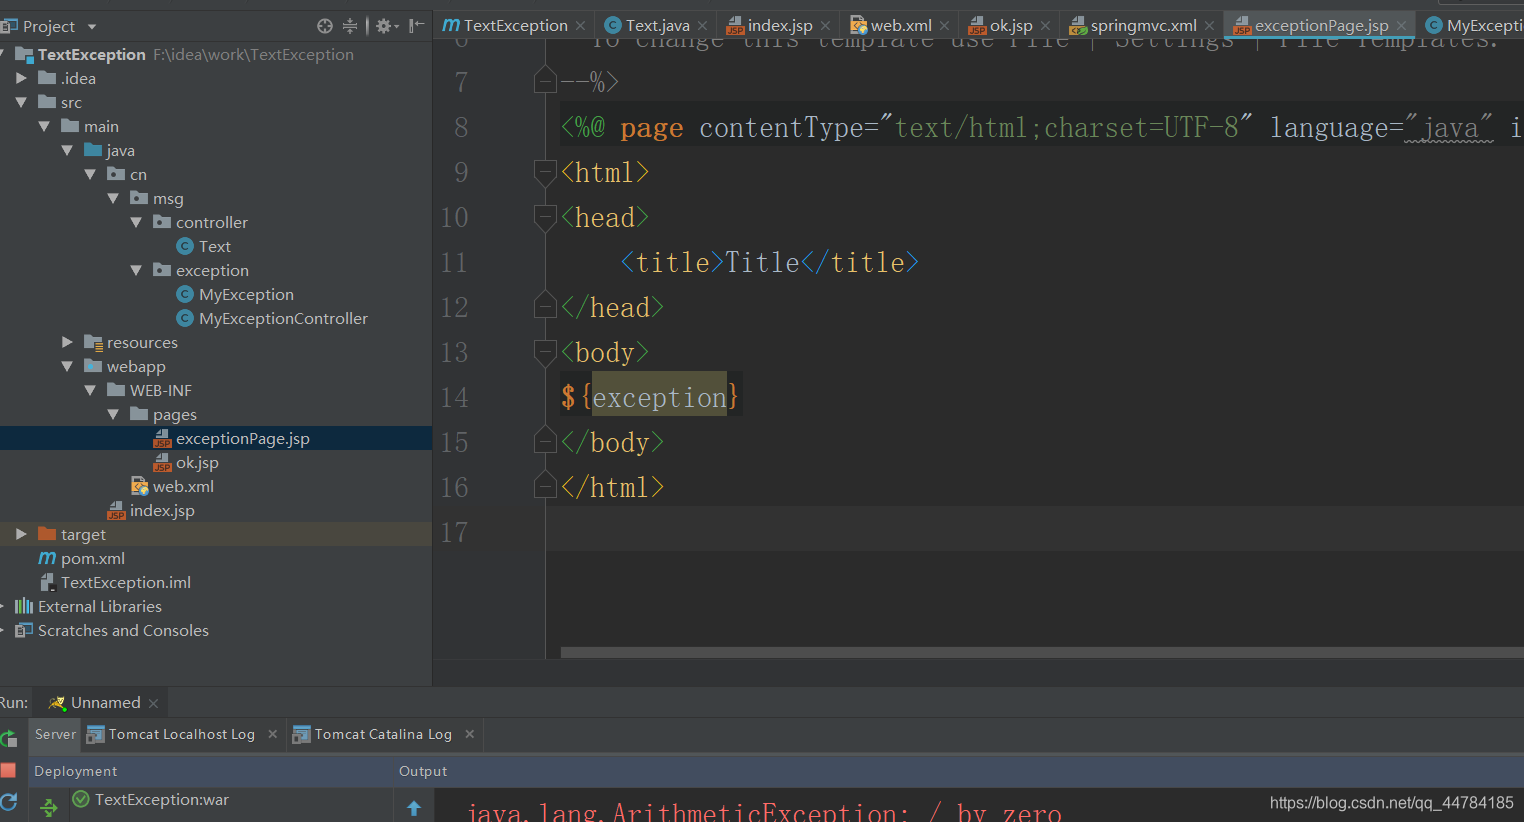Fold the head tag at line 10
The image size is (1524, 822).
(545, 217)
